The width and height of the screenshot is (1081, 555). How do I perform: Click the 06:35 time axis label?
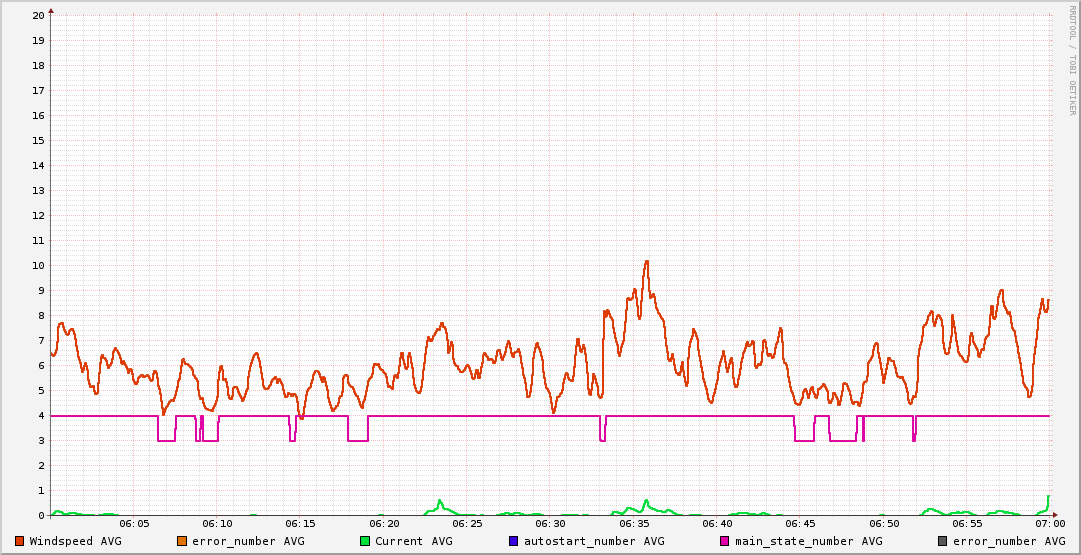point(634,523)
